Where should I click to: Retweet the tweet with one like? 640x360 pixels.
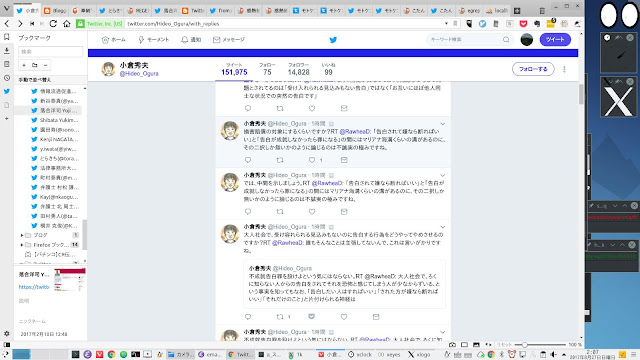click(x=280, y=160)
